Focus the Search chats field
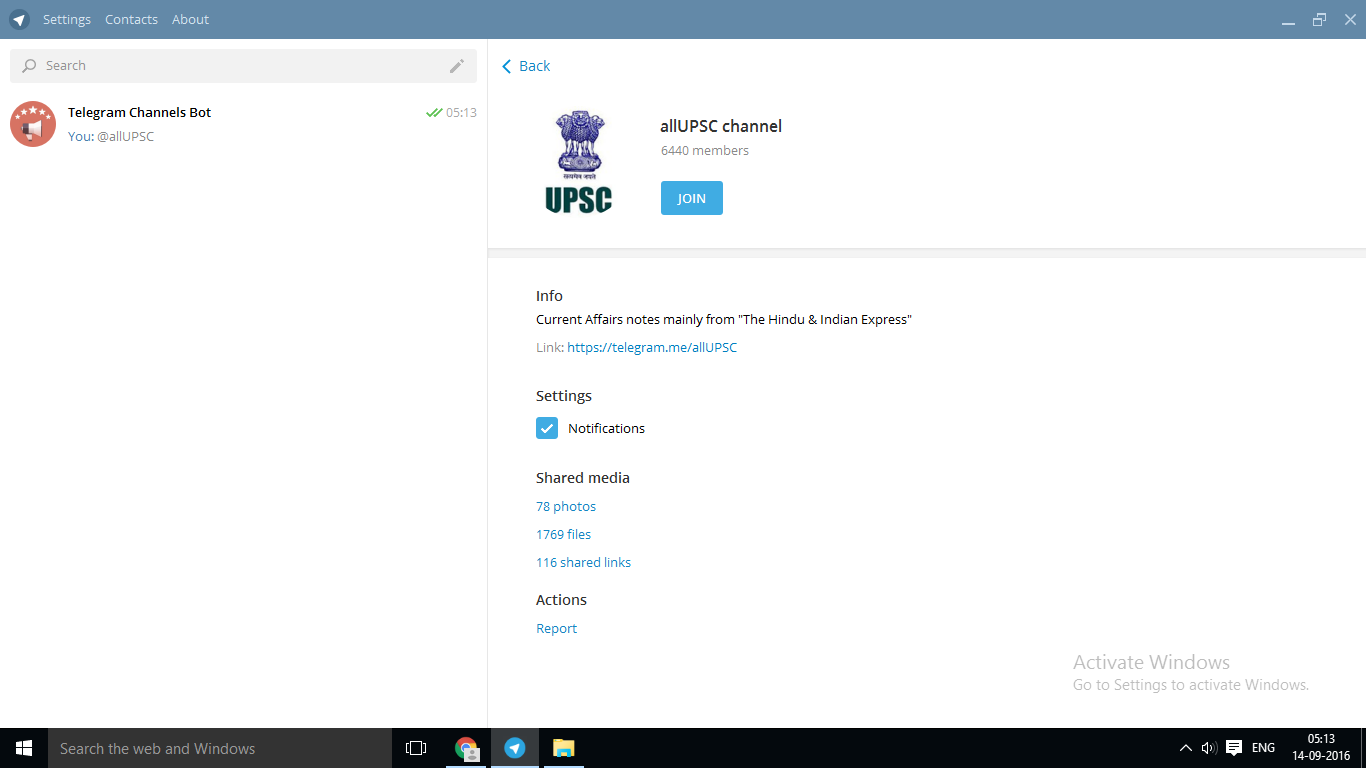Viewport: 1366px width, 768px height. tap(243, 66)
